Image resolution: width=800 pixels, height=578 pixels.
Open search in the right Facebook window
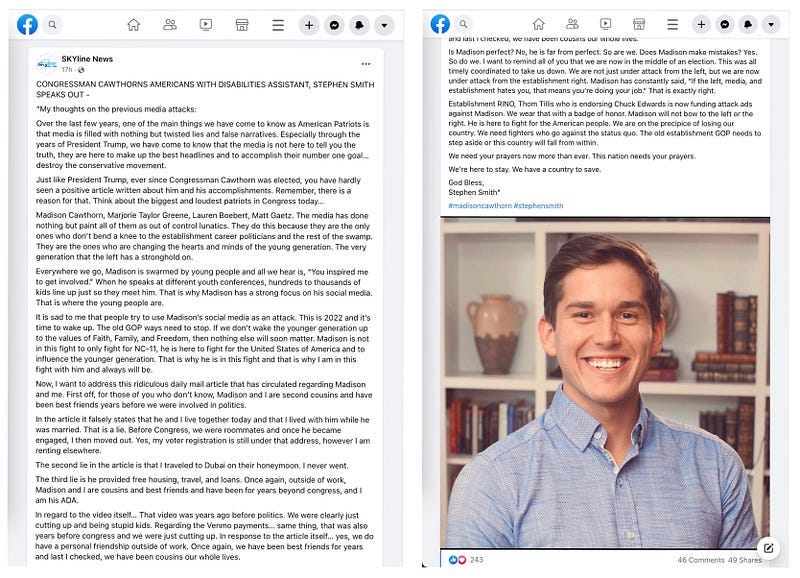[x=463, y=24]
